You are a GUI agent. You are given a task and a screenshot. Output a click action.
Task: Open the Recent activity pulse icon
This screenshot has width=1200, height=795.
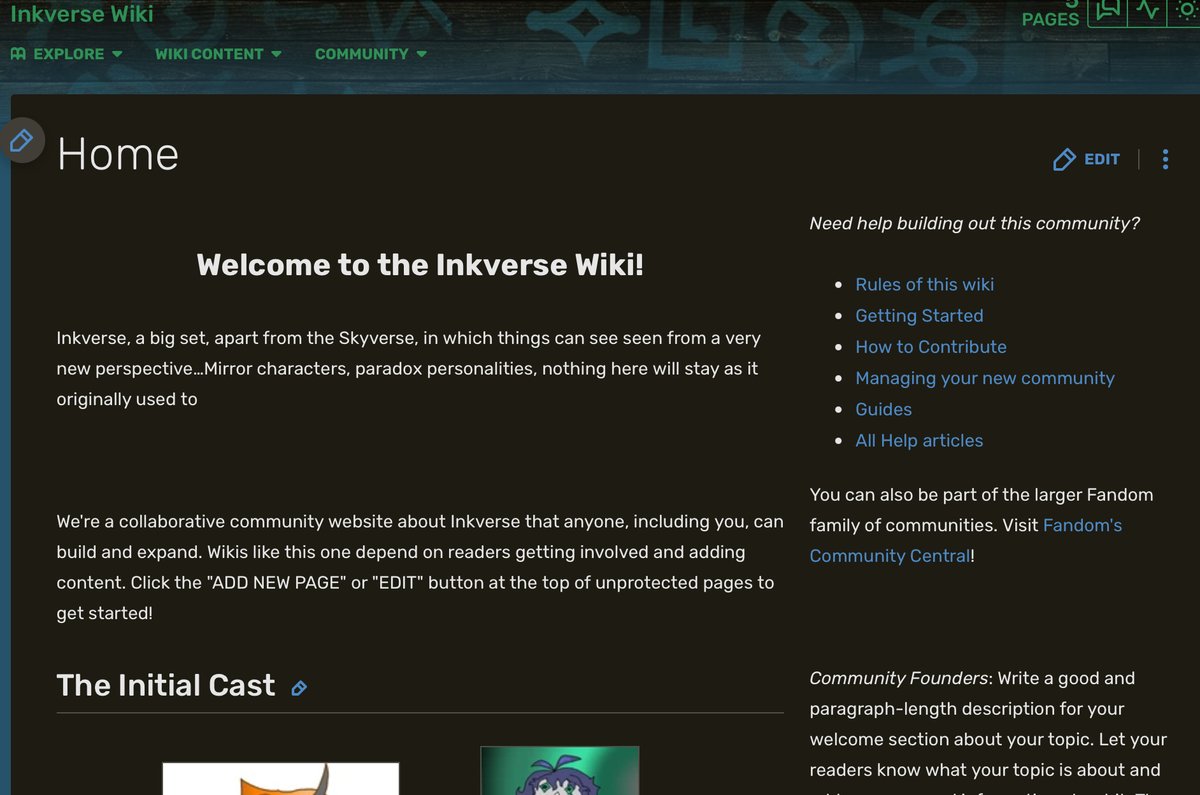[x=1147, y=11]
